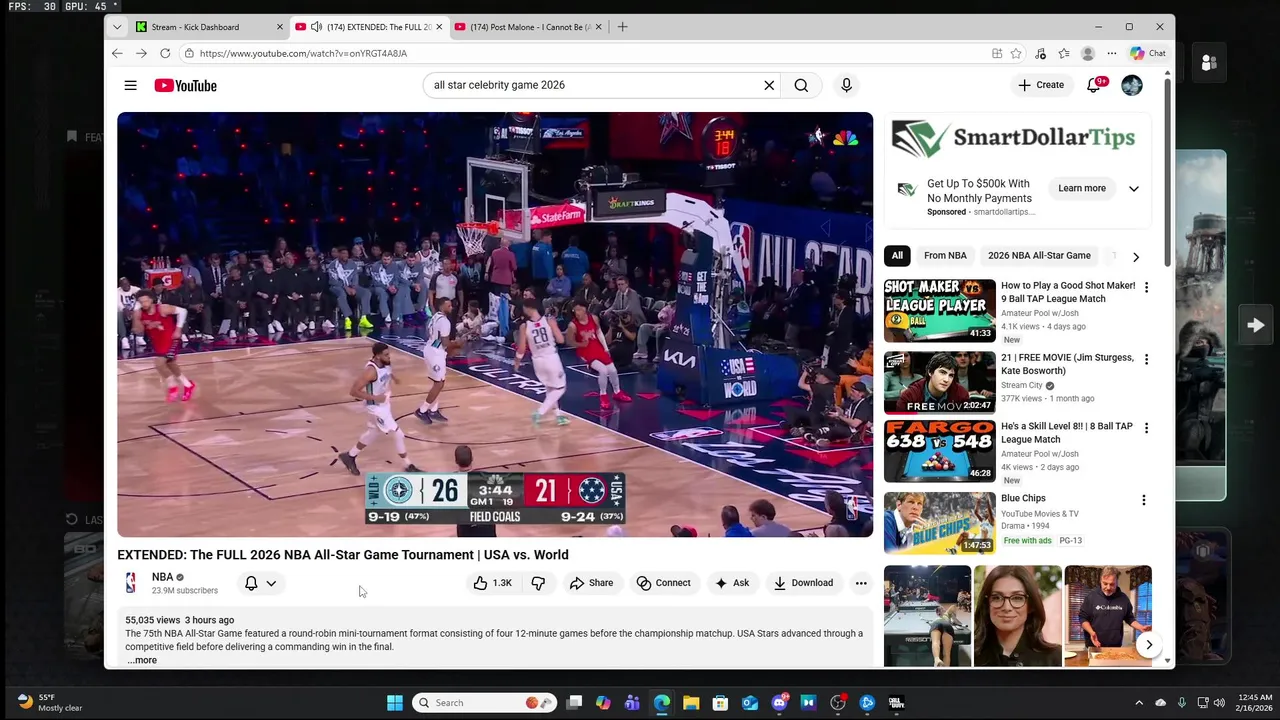Open options for Skill Level 8 video
The width and height of the screenshot is (1280, 720).
pyautogui.click(x=1146, y=428)
